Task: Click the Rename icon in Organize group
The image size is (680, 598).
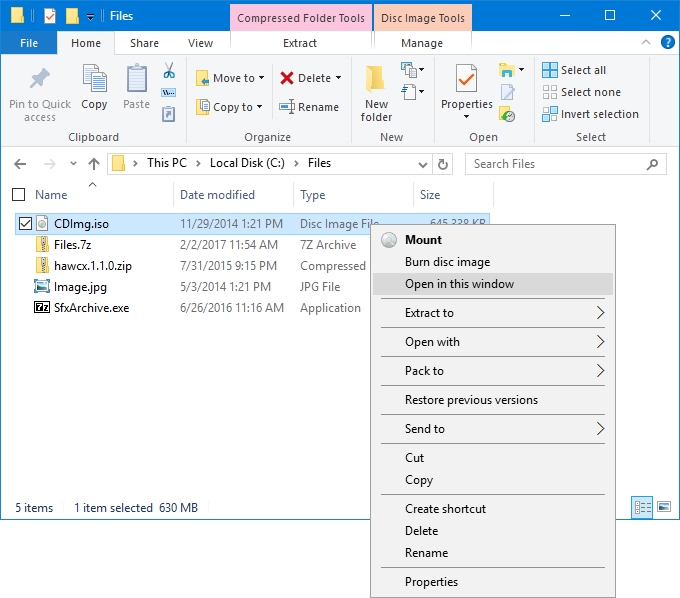Action: click(287, 107)
